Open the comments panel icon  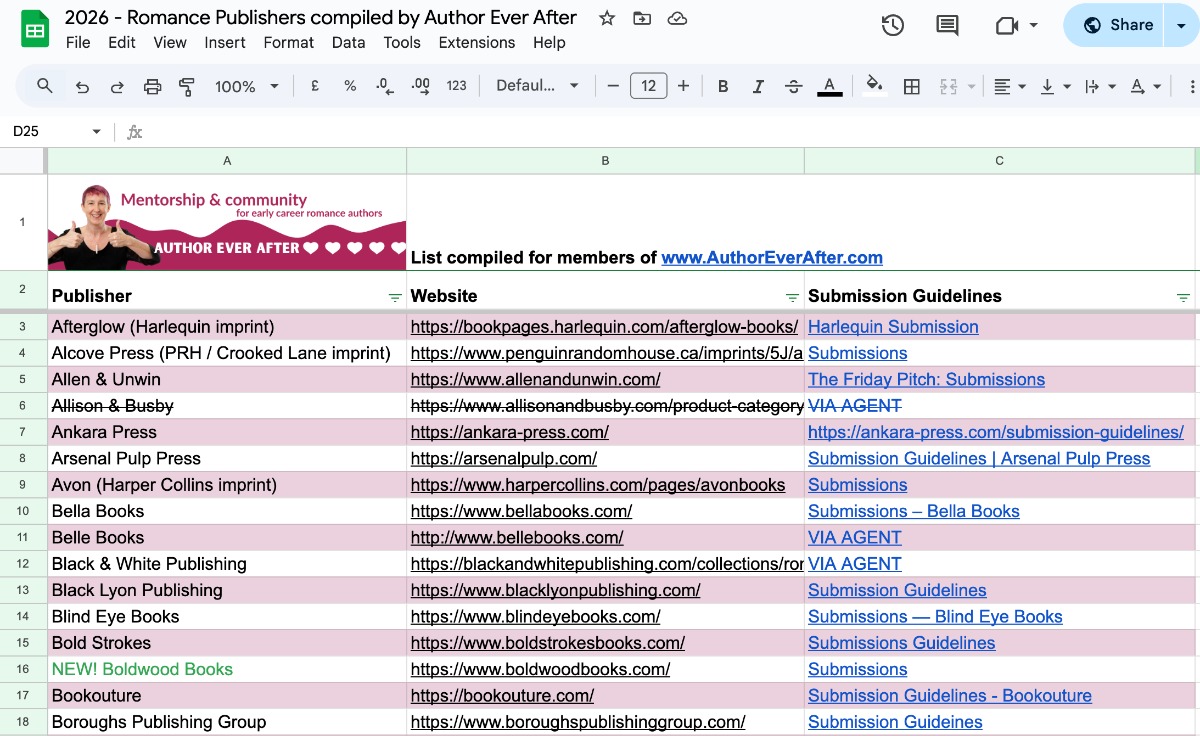tap(946, 26)
